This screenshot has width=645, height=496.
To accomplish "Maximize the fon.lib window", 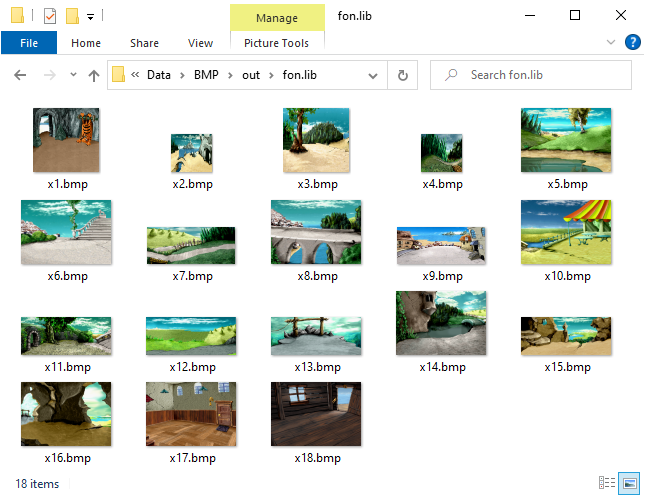I will pyautogui.click(x=575, y=16).
